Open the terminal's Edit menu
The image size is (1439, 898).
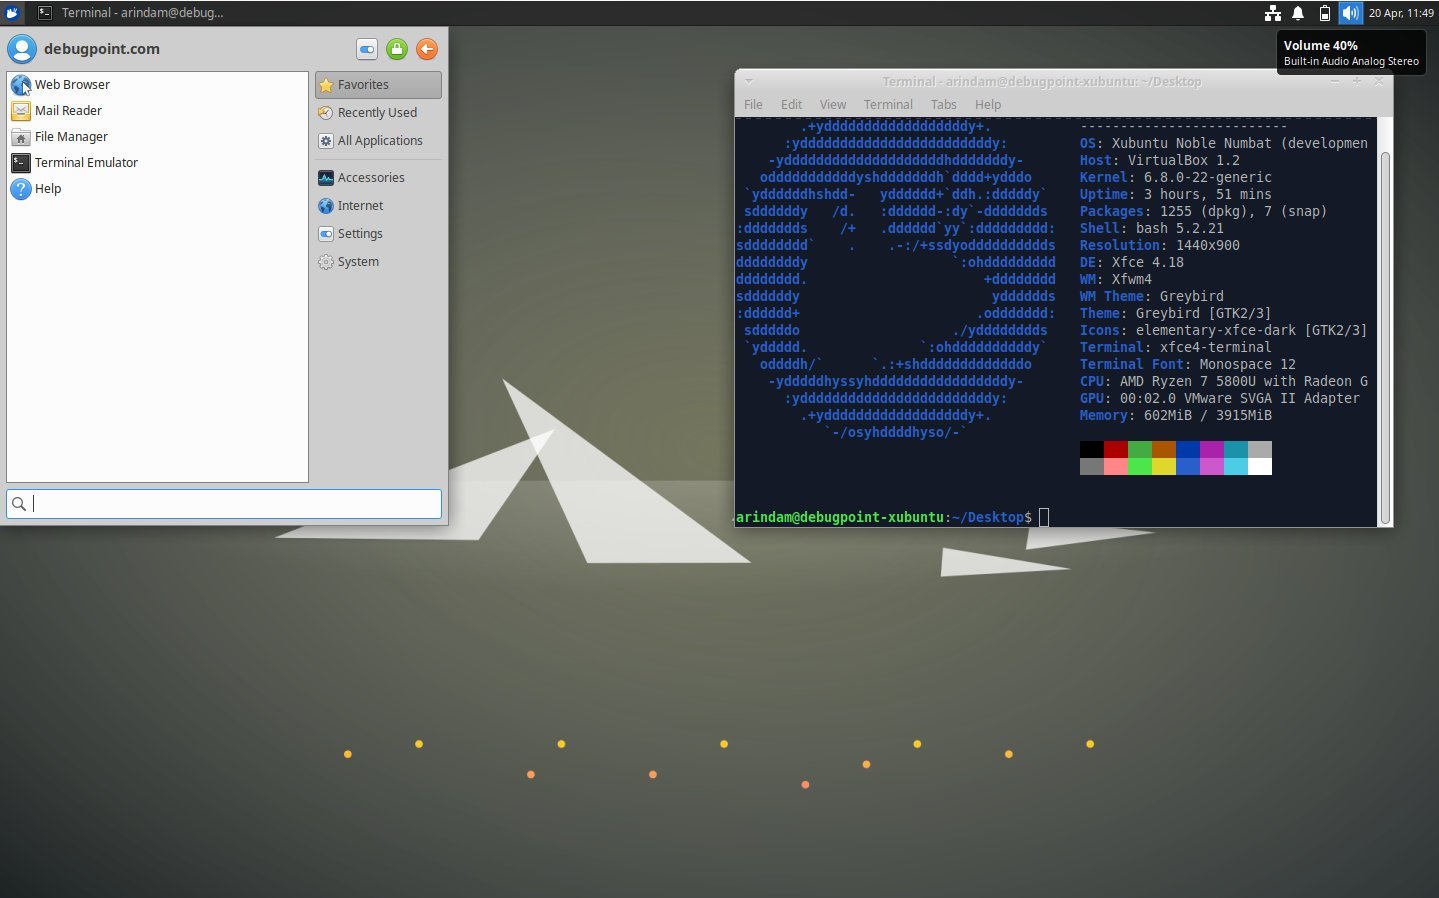tap(791, 105)
